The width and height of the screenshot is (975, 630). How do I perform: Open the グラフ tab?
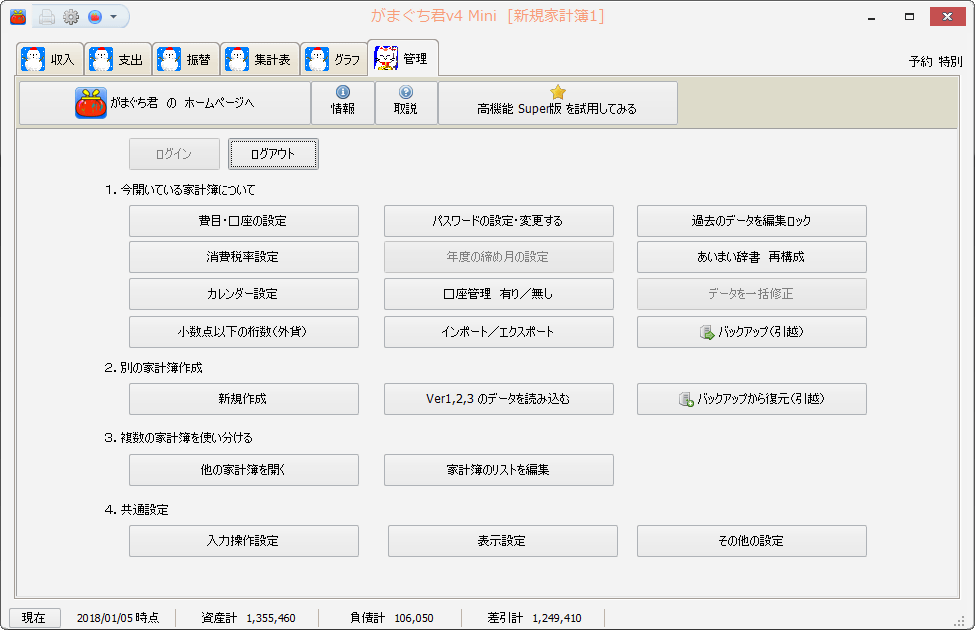click(333, 59)
